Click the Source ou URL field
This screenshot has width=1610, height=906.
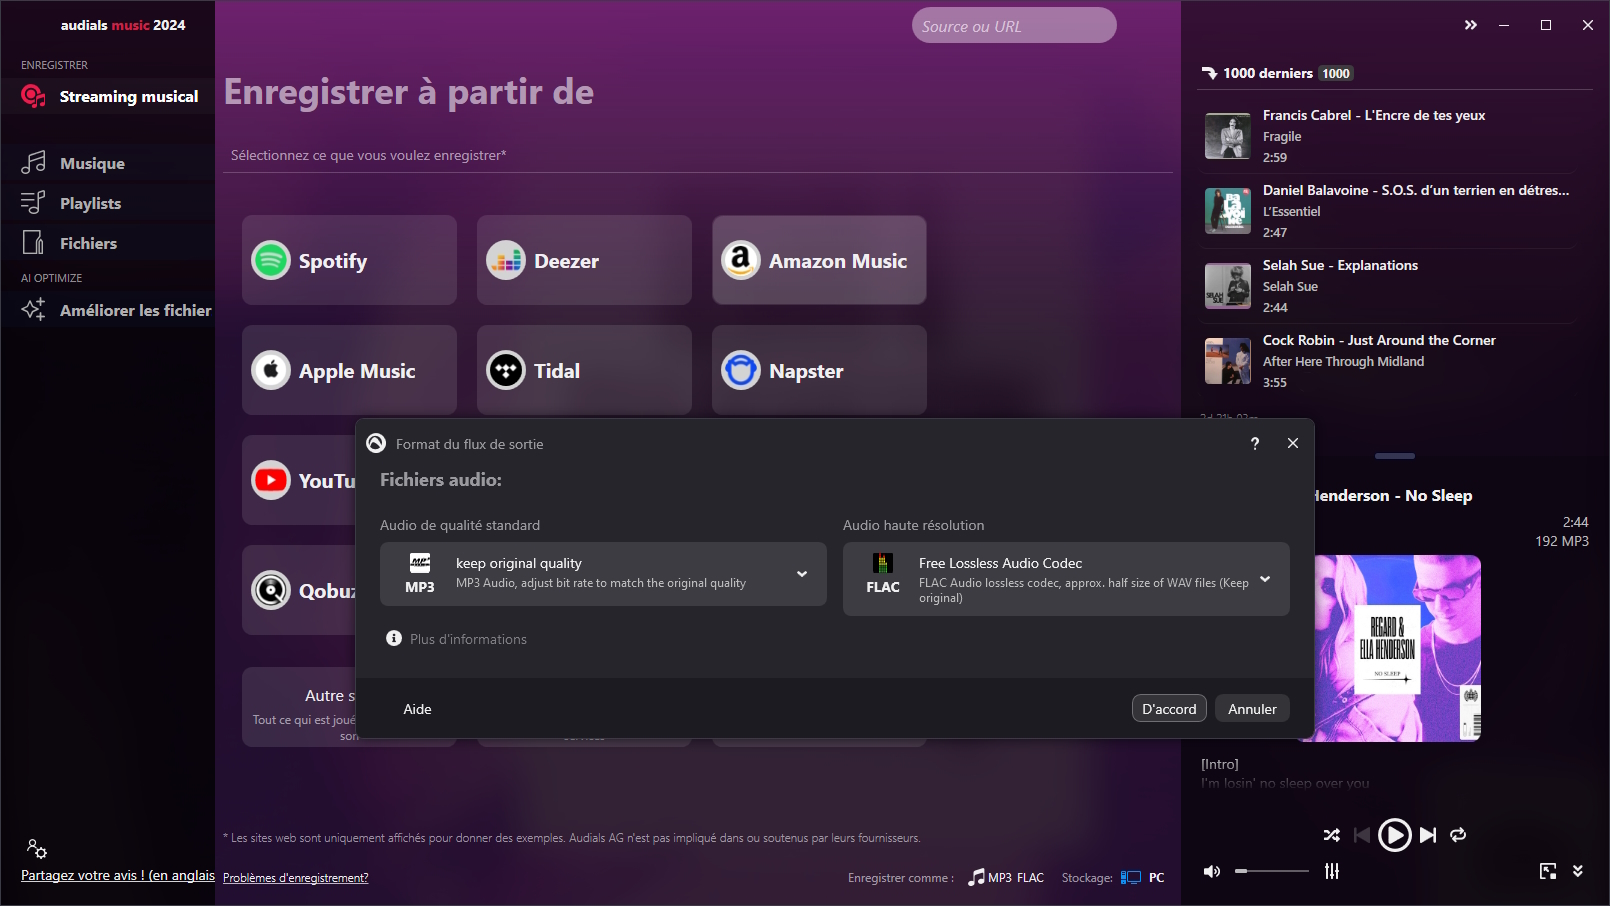pos(1013,26)
